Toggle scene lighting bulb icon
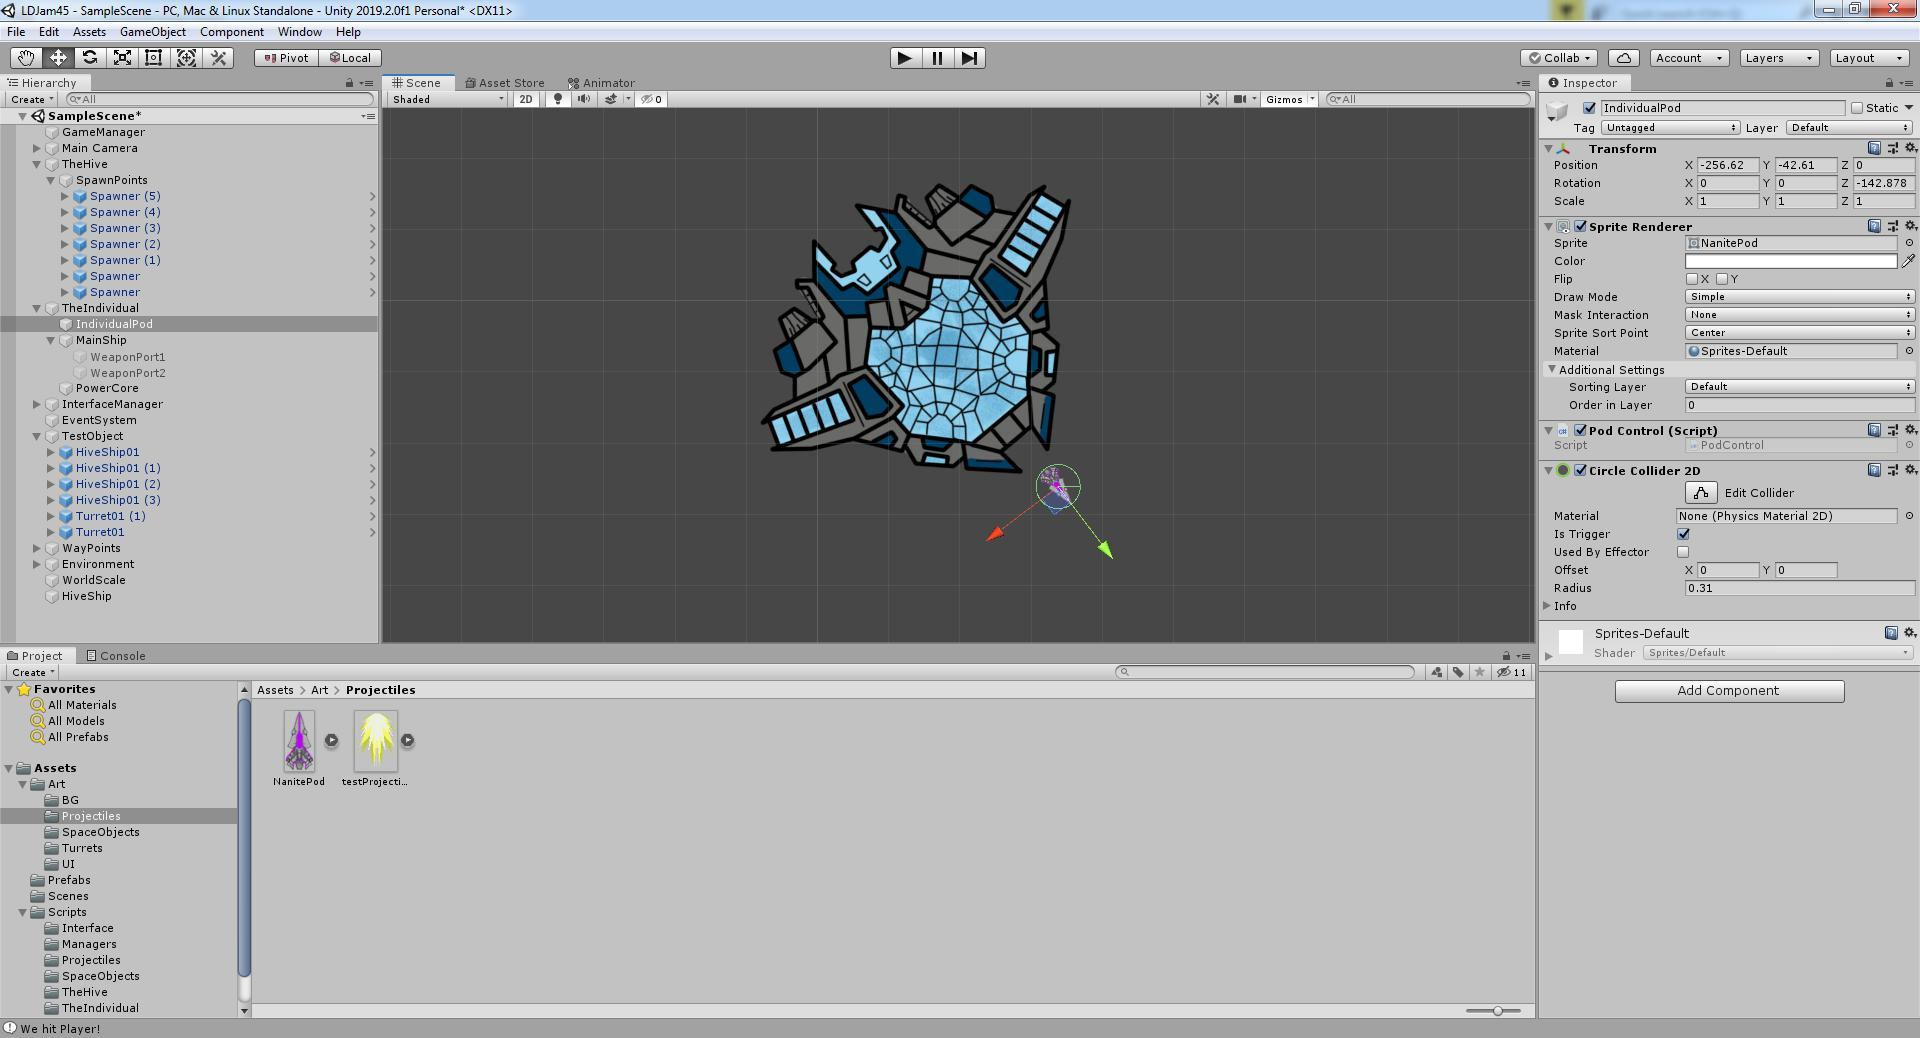1920x1038 pixels. (x=558, y=99)
